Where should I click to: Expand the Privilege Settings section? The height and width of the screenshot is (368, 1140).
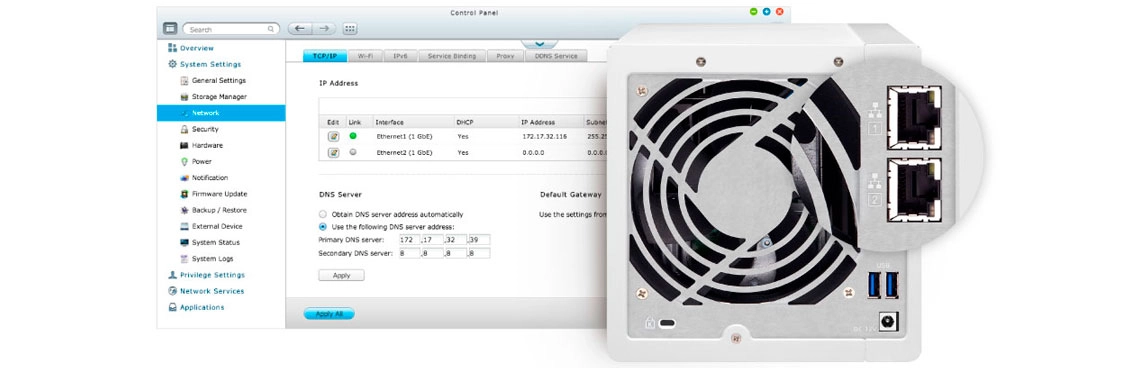pos(206,275)
